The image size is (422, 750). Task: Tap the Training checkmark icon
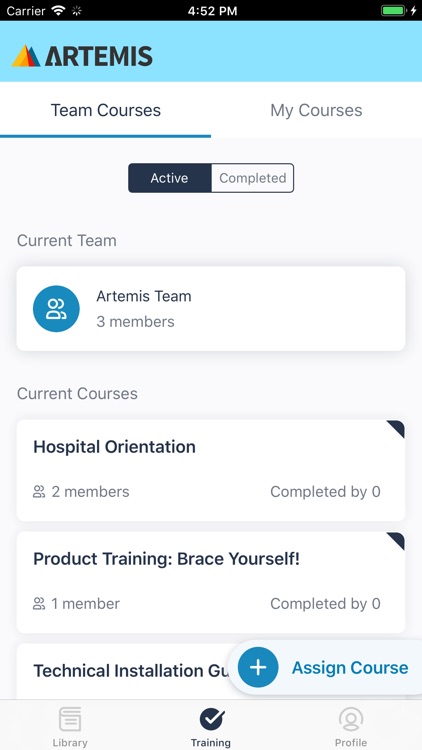click(212, 719)
